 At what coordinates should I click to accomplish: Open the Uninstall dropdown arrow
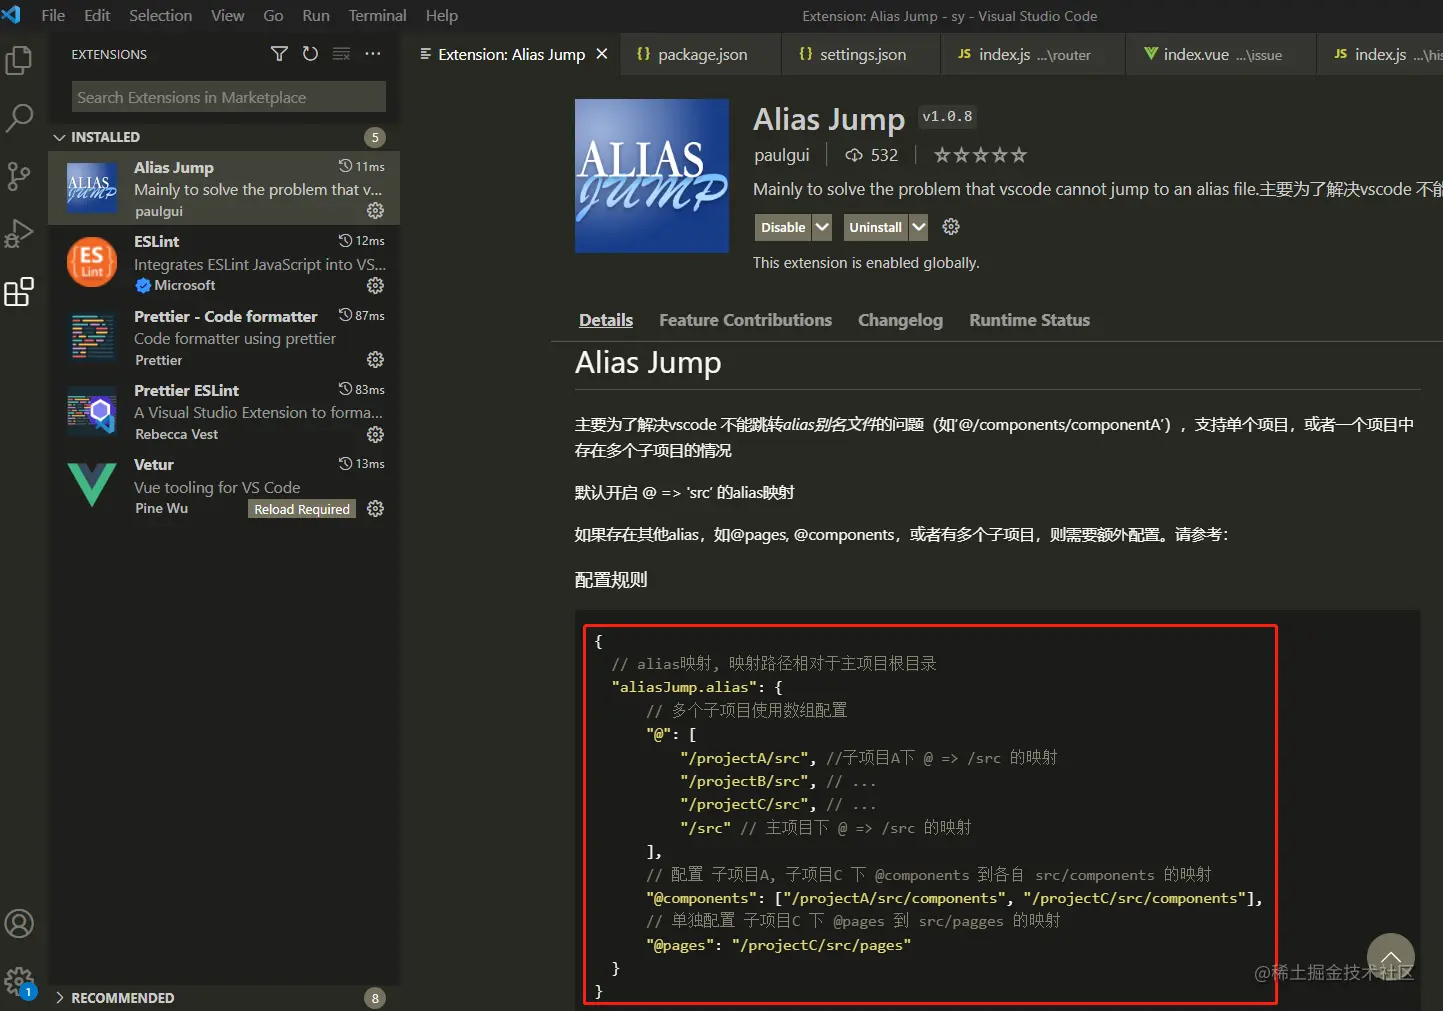point(918,227)
